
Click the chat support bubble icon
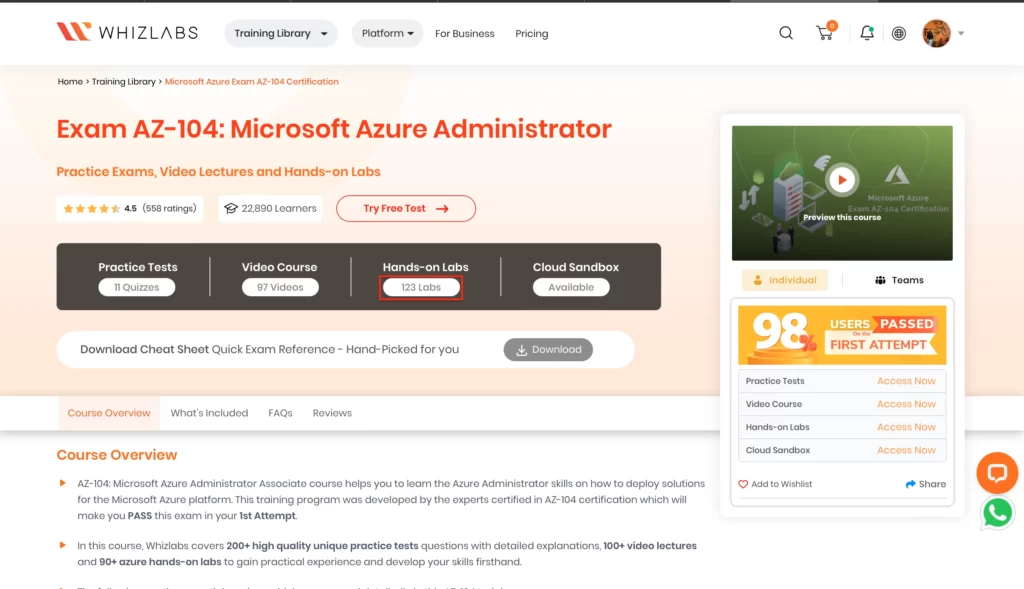(997, 472)
